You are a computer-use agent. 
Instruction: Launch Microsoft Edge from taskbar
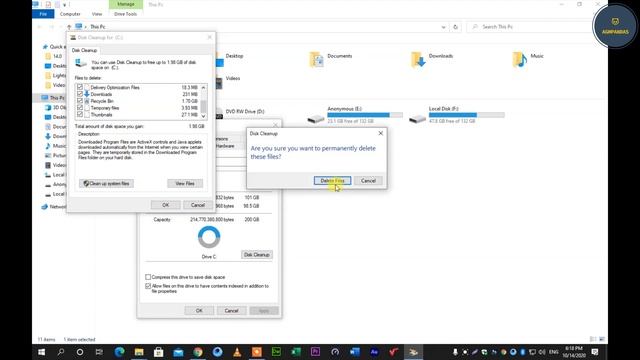120,352
